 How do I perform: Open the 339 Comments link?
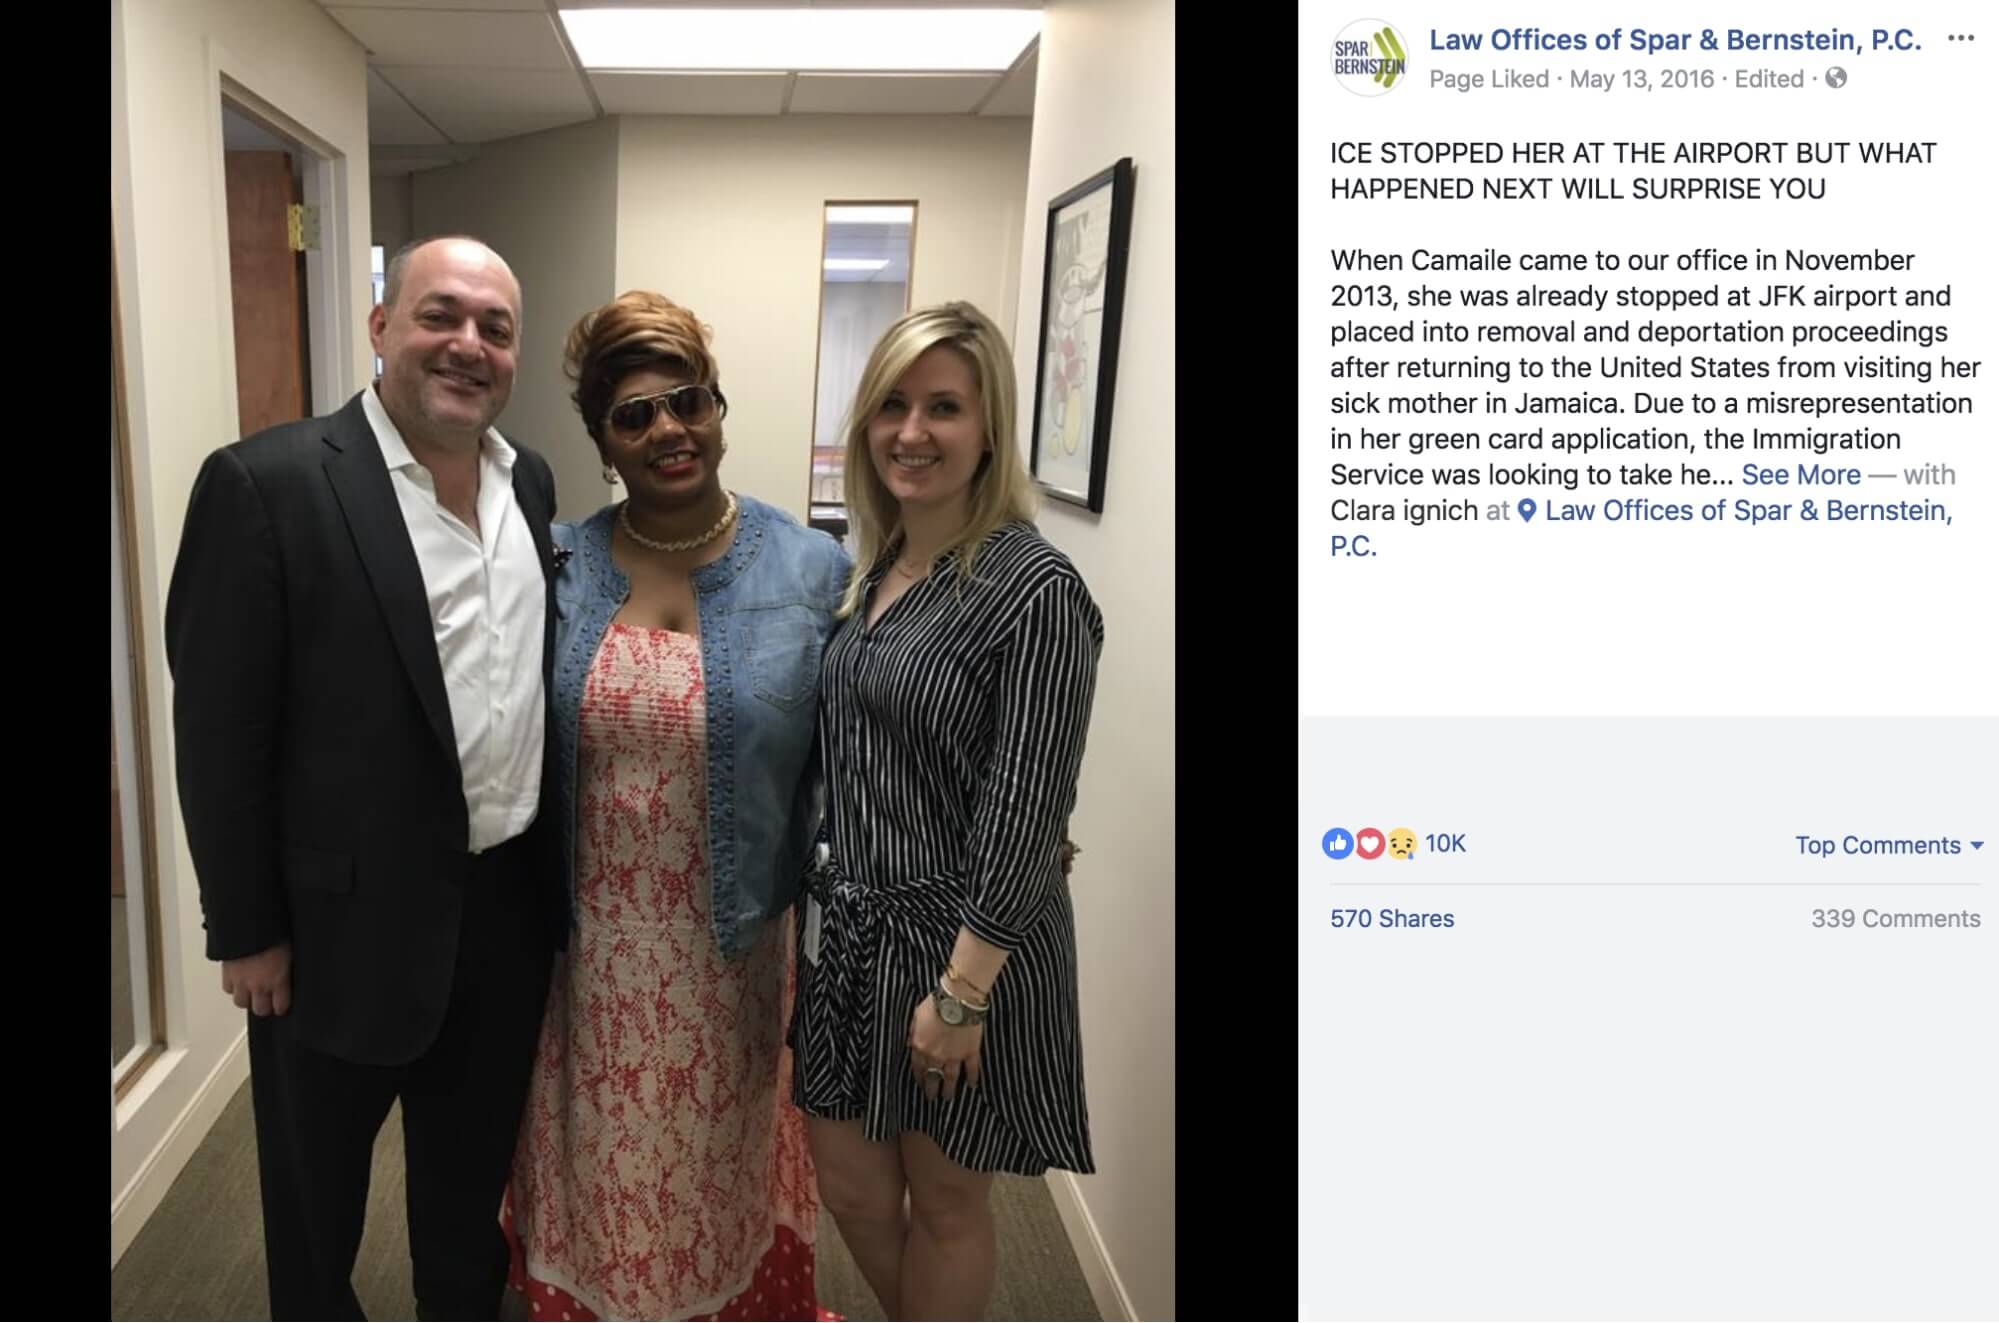(x=1895, y=919)
